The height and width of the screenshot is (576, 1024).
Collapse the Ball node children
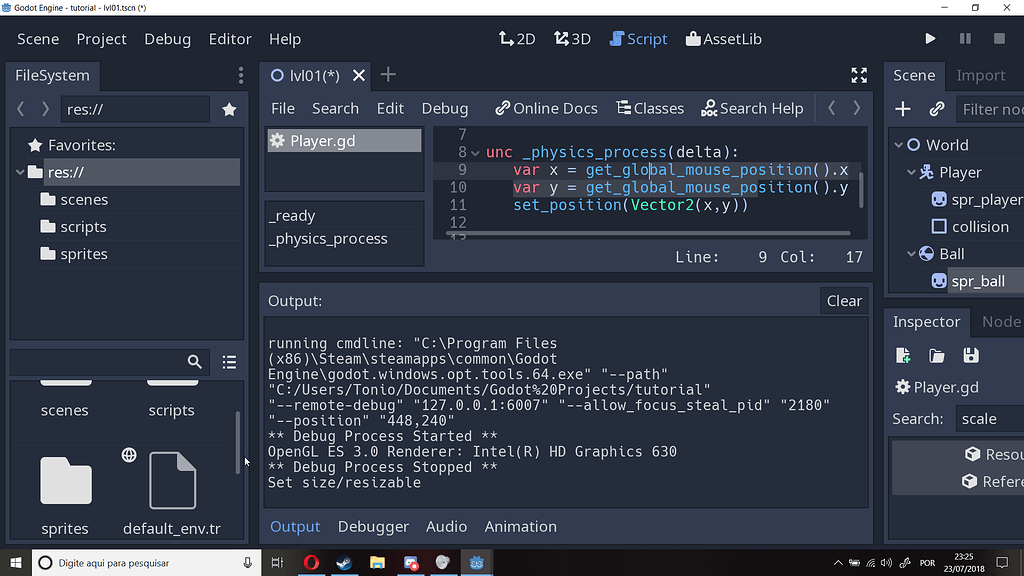[x=912, y=254]
